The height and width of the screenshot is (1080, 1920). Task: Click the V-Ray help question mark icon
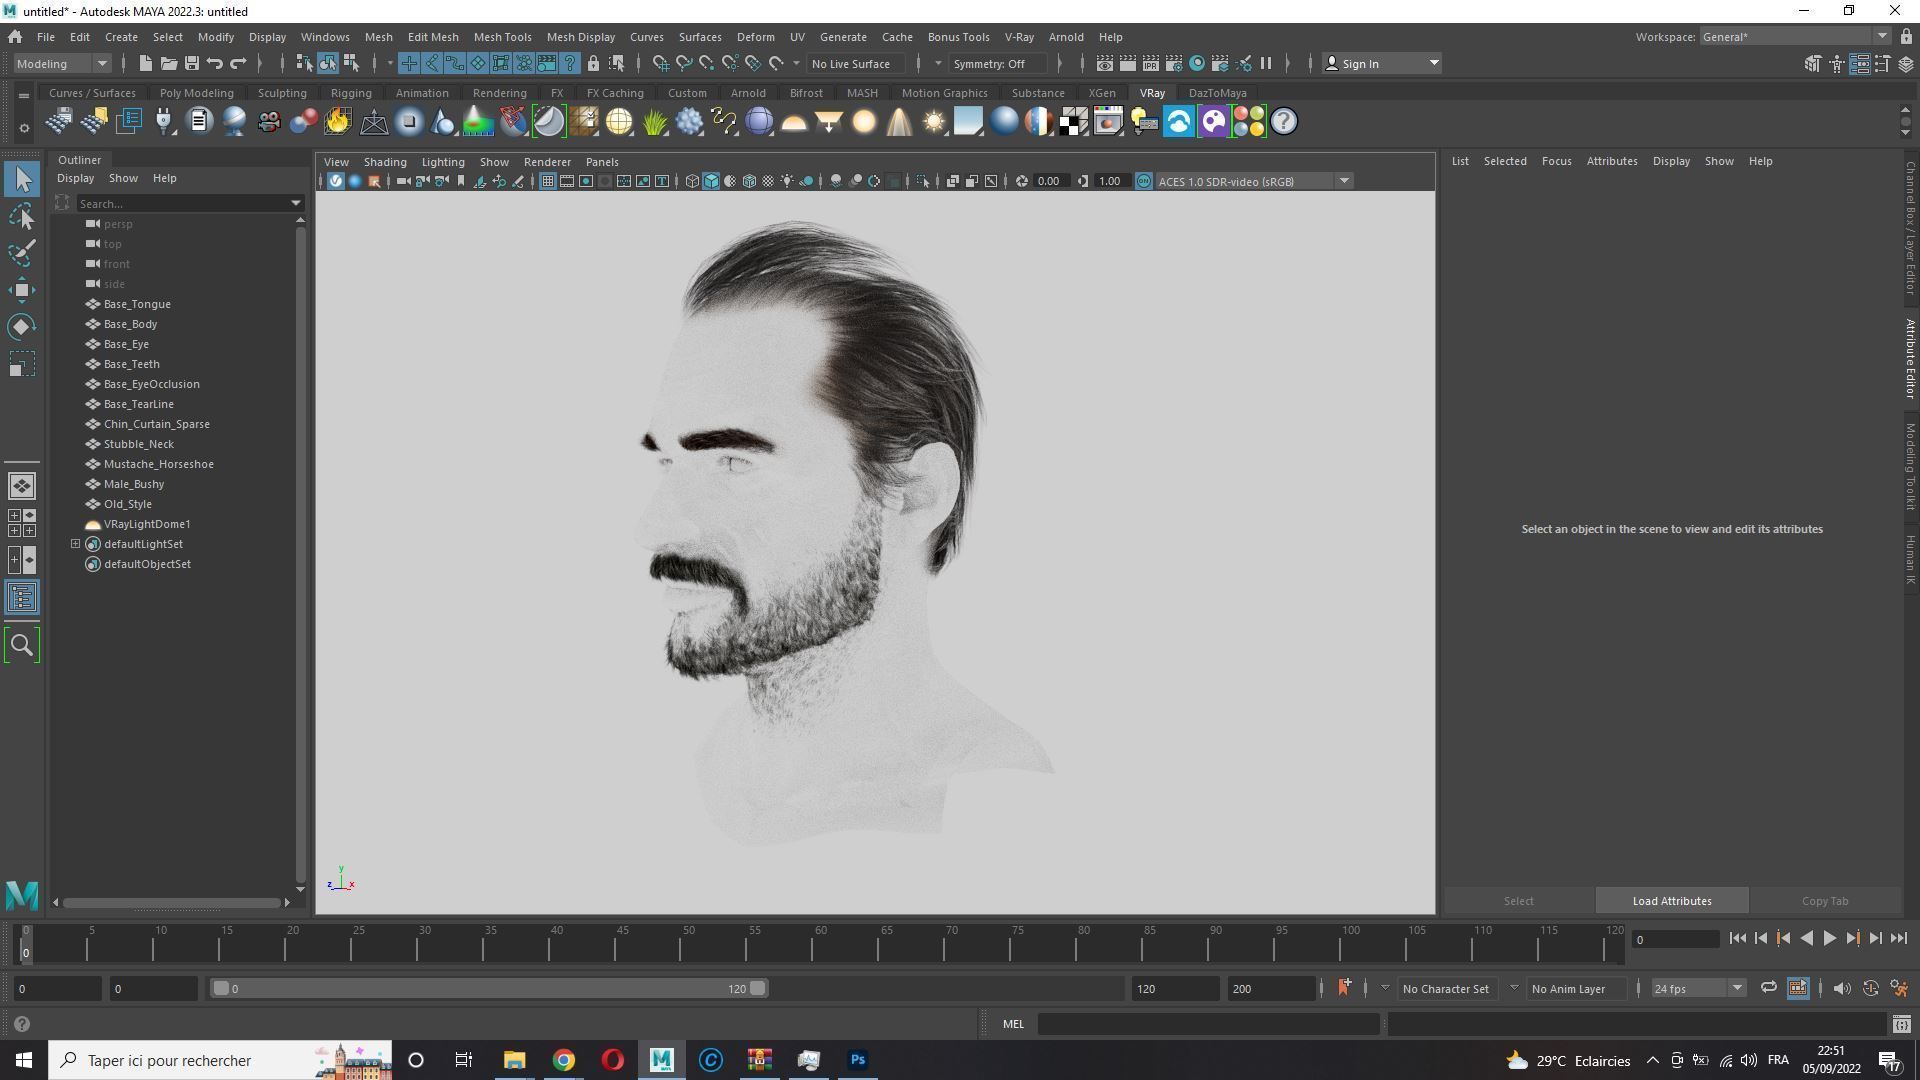click(x=1284, y=122)
